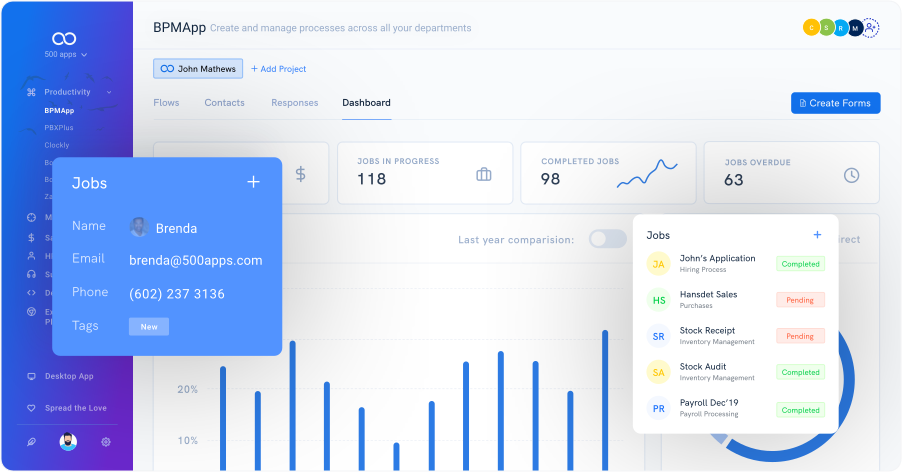Image resolution: width=902 pixels, height=472 pixels.
Task: Click the 500apps infinity logo
Action: (x=64, y=39)
